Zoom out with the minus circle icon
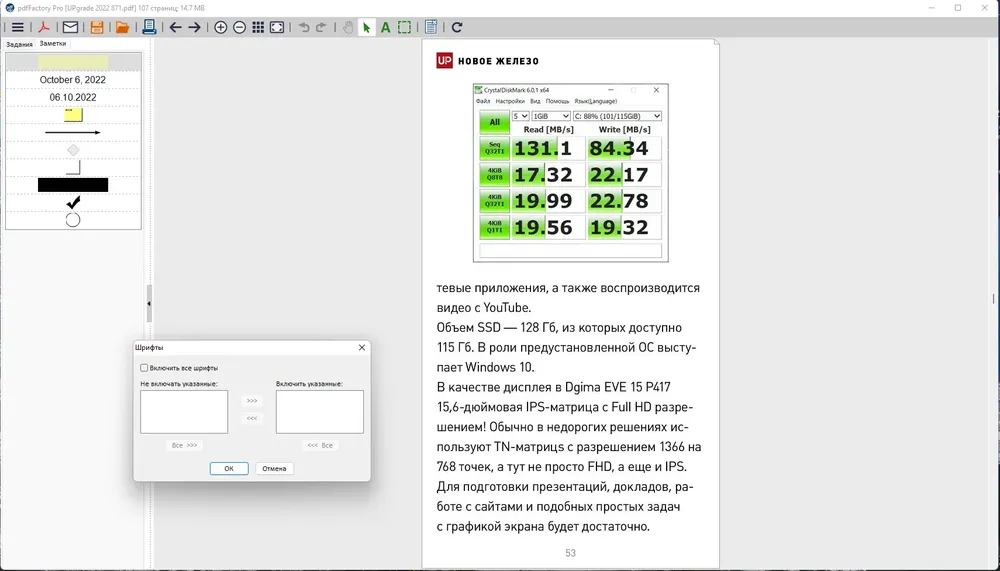 pyautogui.click(x=240, y=27)
